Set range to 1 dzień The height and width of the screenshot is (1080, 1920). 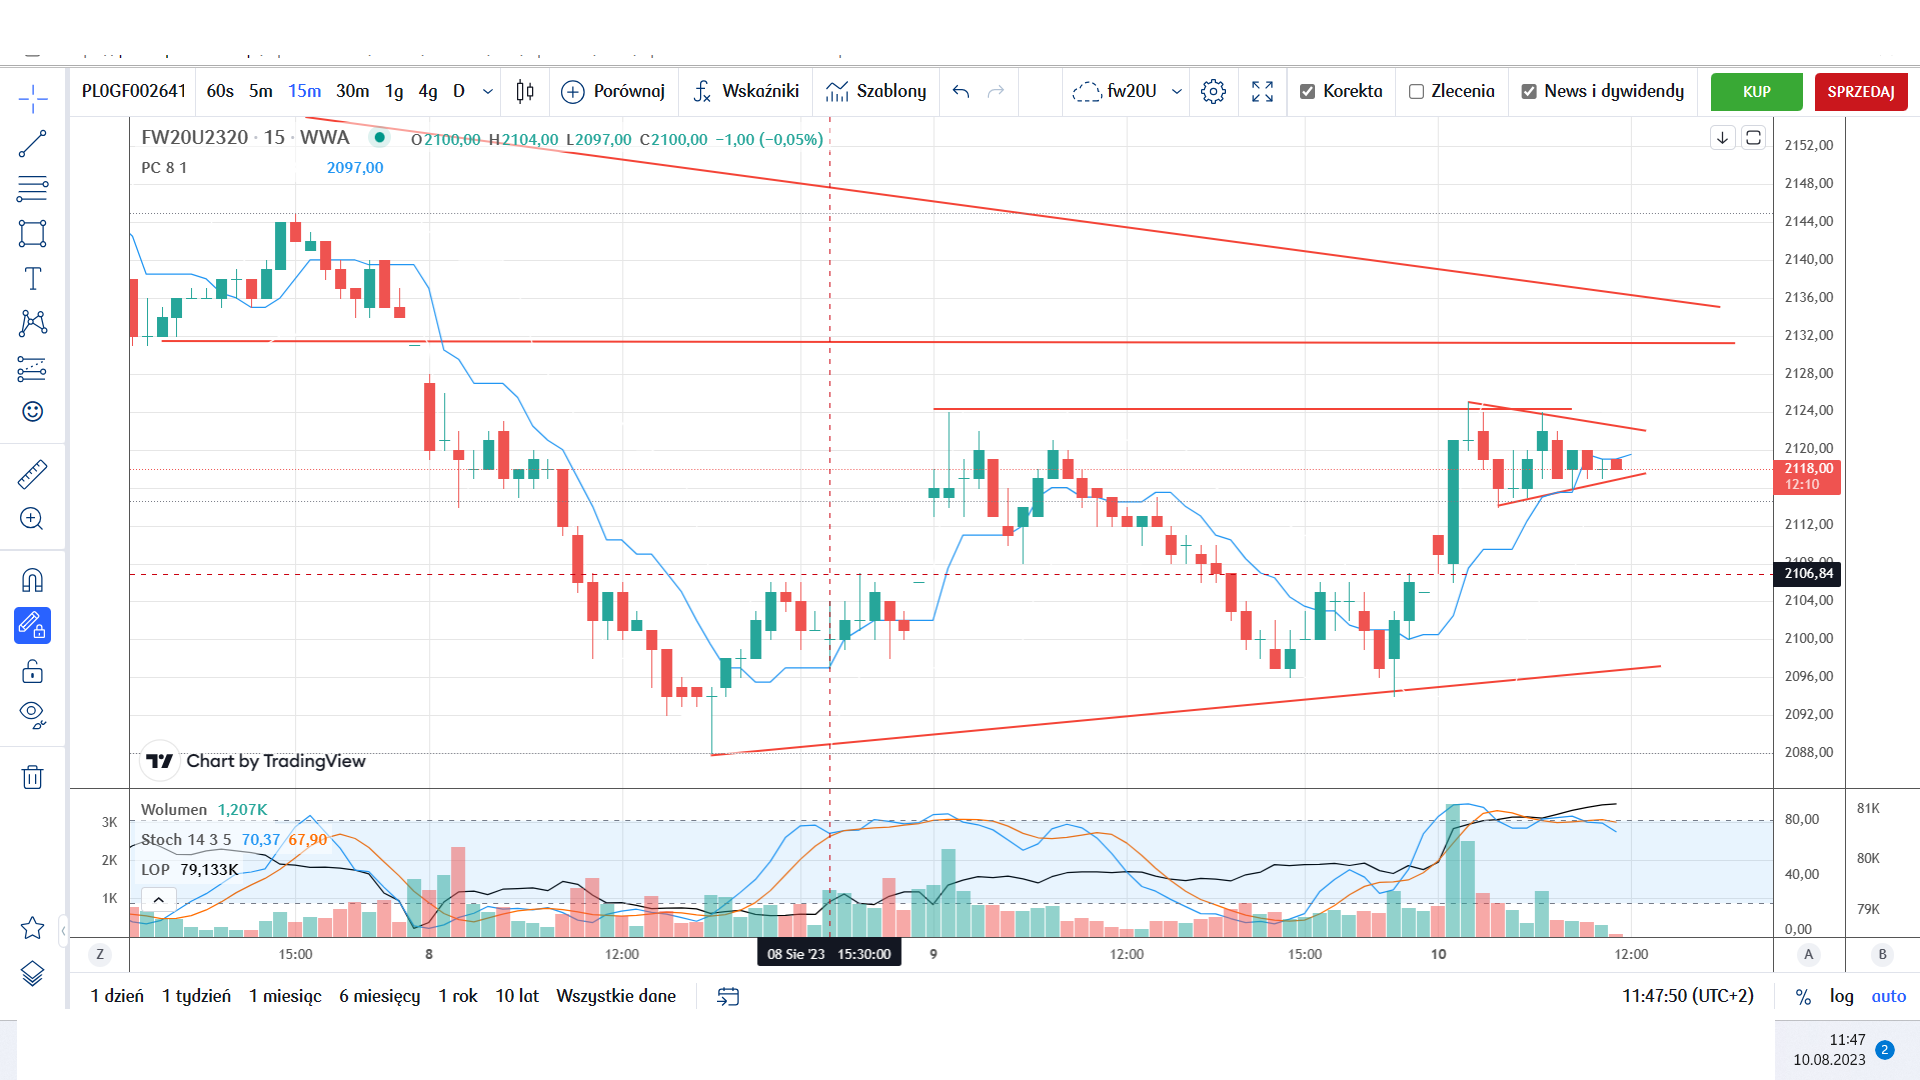[117, 996]
